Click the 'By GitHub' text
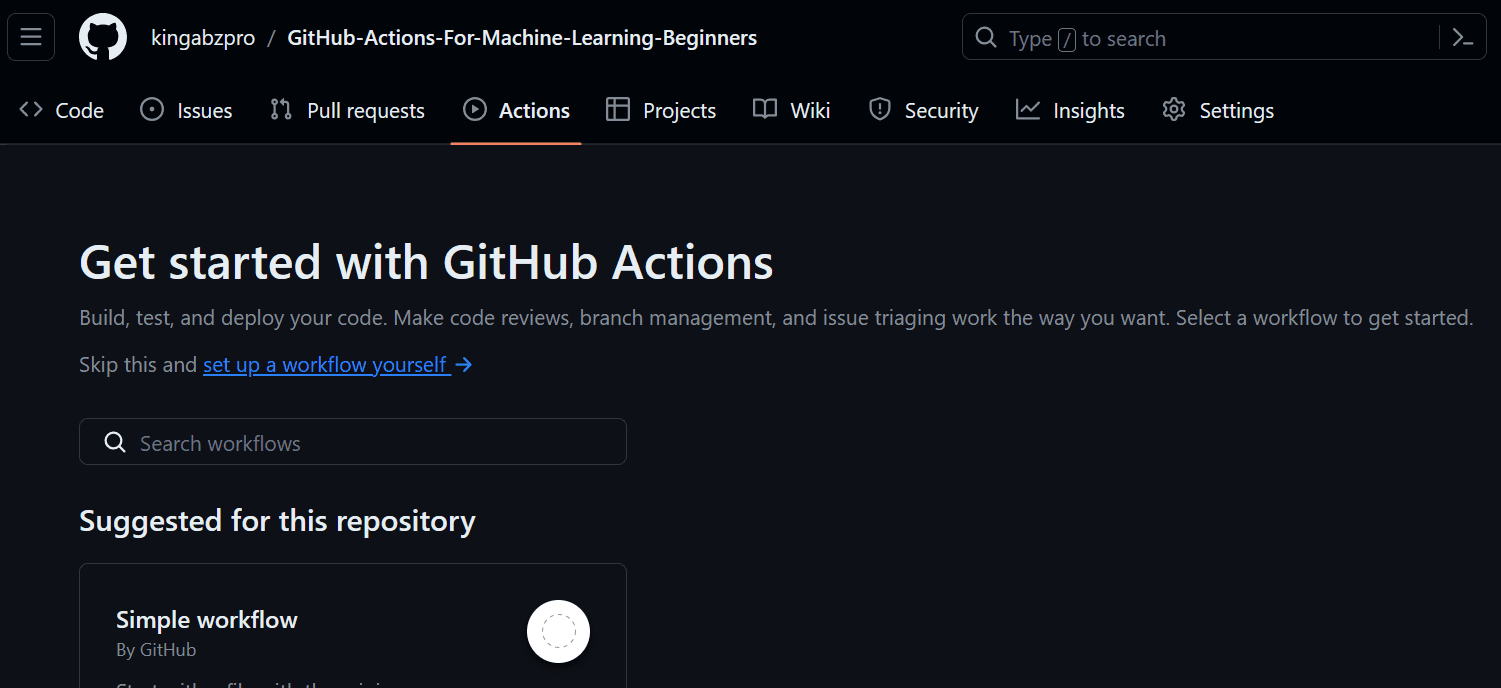The width and height of the screenshot is (1501, 688). [156, 650]
